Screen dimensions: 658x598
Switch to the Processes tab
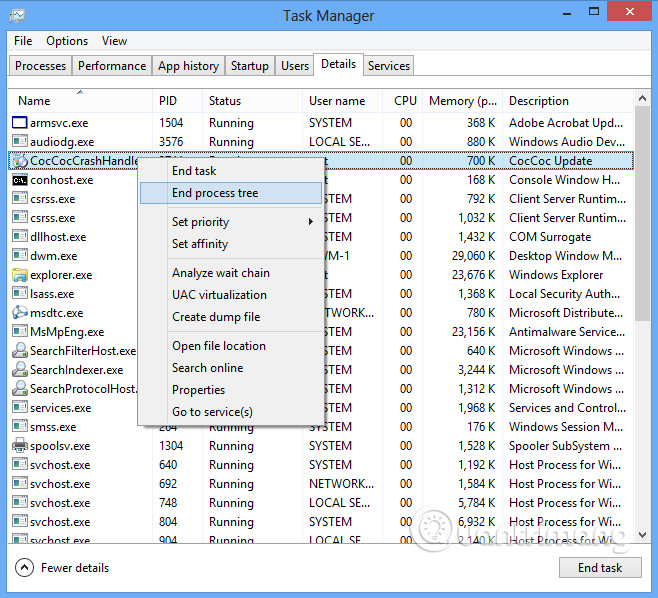[40, 66]
